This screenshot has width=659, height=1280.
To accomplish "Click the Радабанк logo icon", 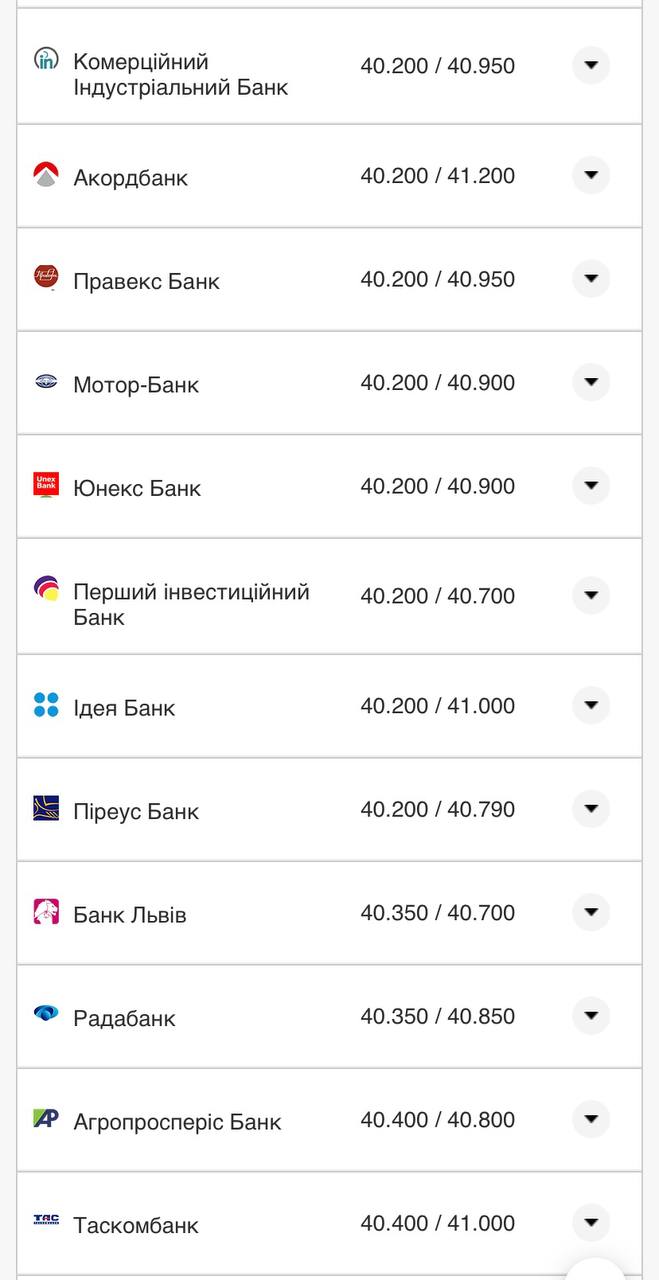I will coord(46,1014).
